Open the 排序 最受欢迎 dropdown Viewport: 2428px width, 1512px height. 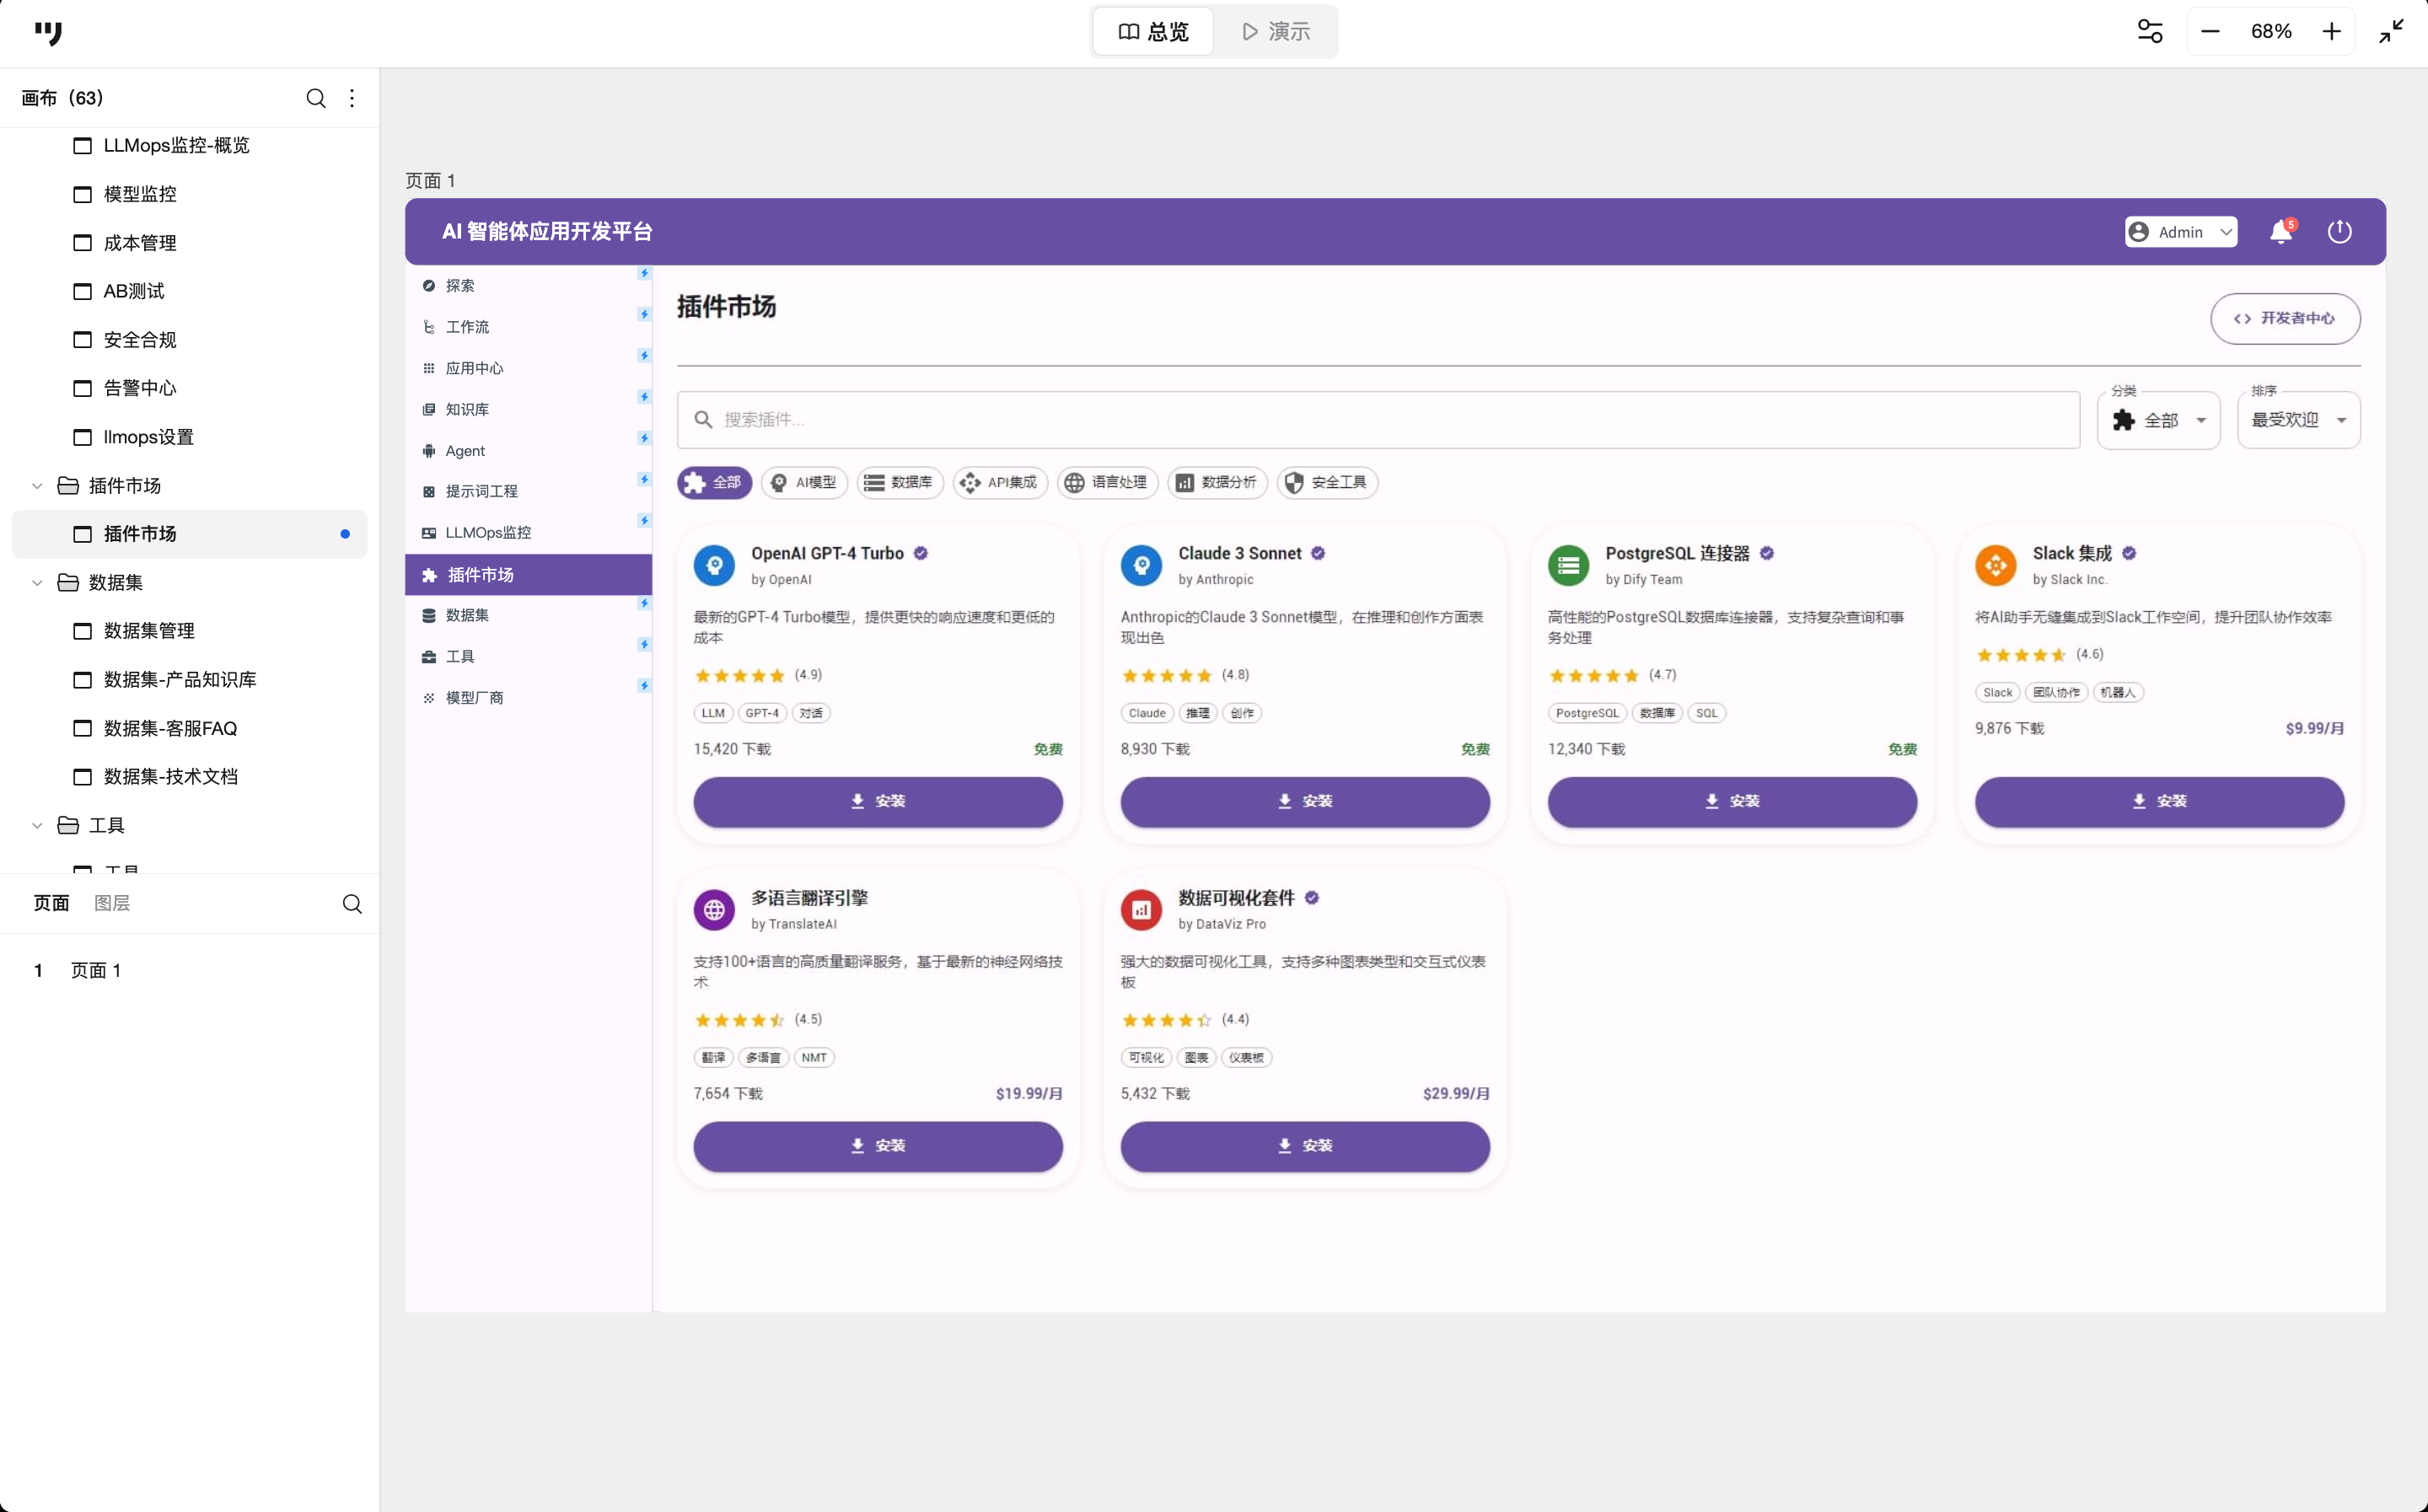pyautogui.click(x=2298, y=421)
